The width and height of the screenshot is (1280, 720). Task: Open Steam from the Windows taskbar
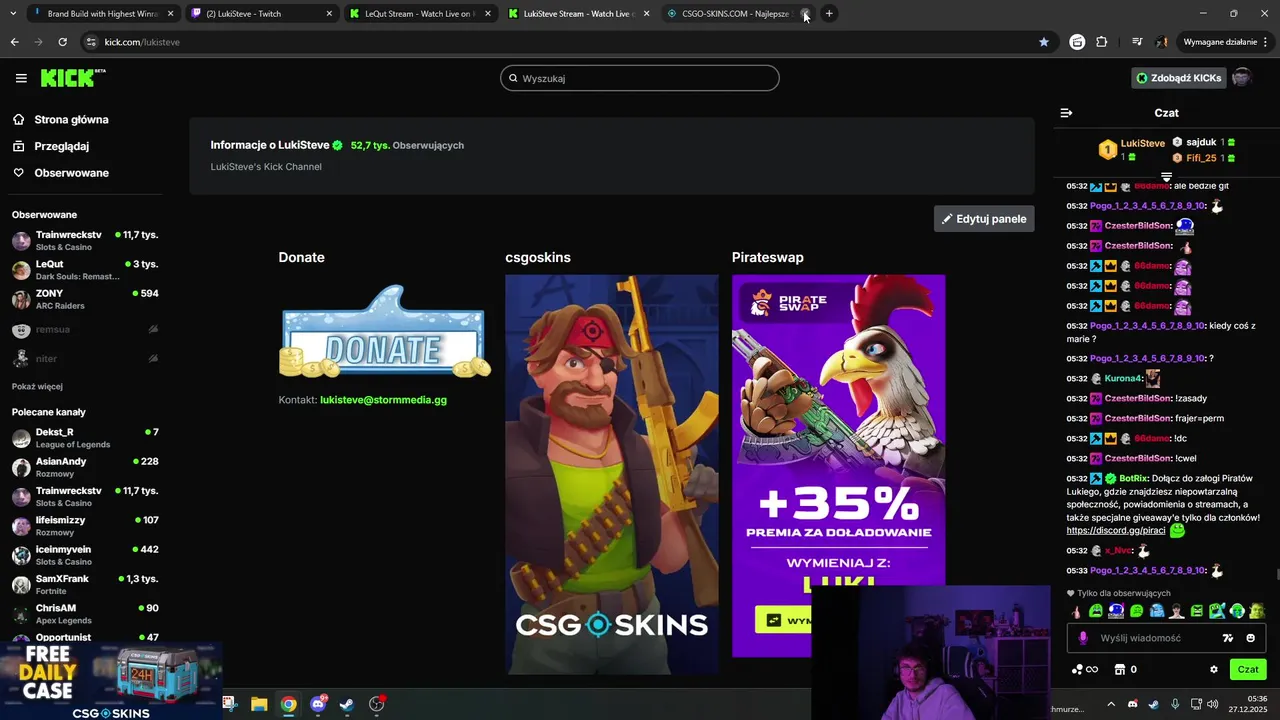click(x=347, y=704)
